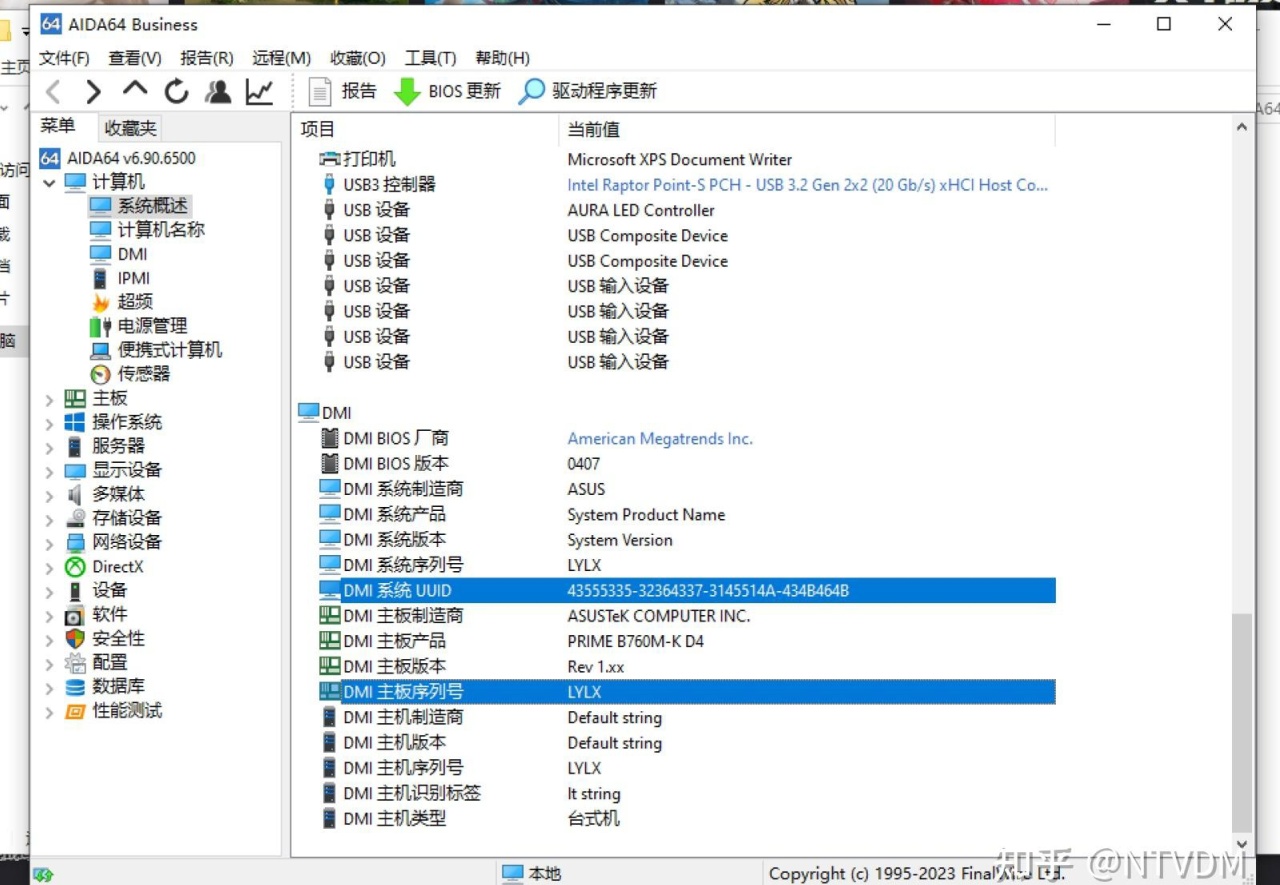Expand the 显示设备 tree node
Image resolution: width=1280 pixels, height=885 pixels.
point(49,471)
